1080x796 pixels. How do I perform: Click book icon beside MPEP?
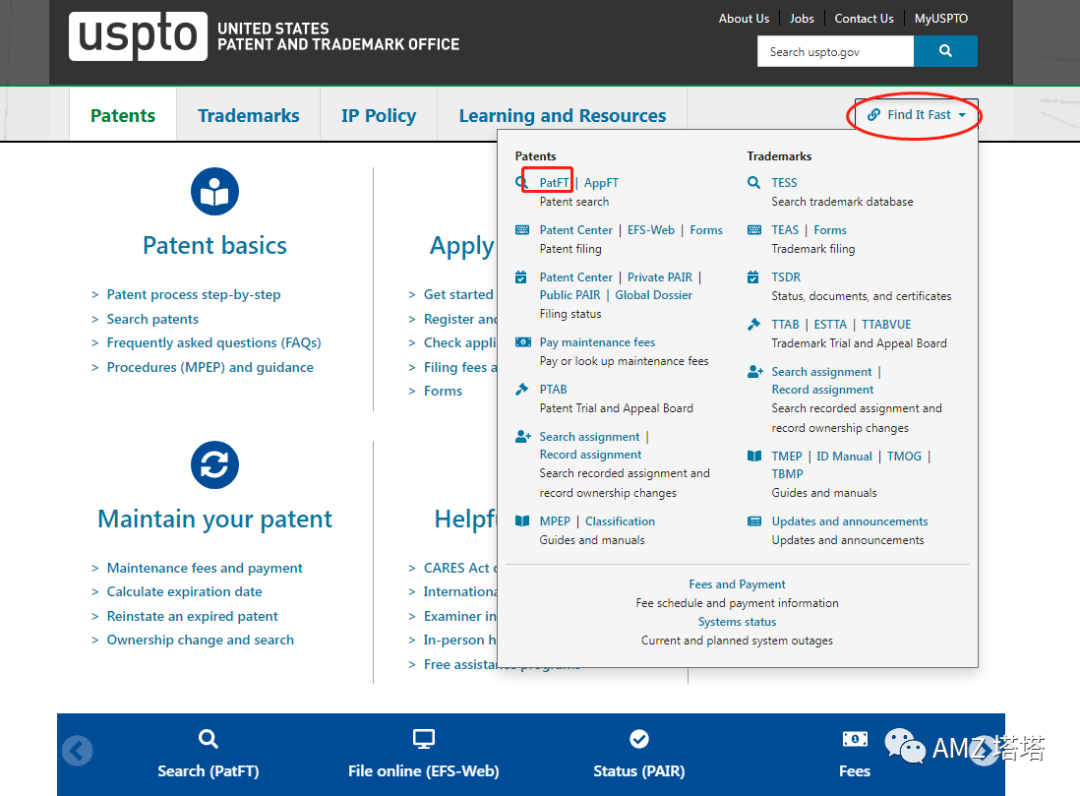pos(522,521)
